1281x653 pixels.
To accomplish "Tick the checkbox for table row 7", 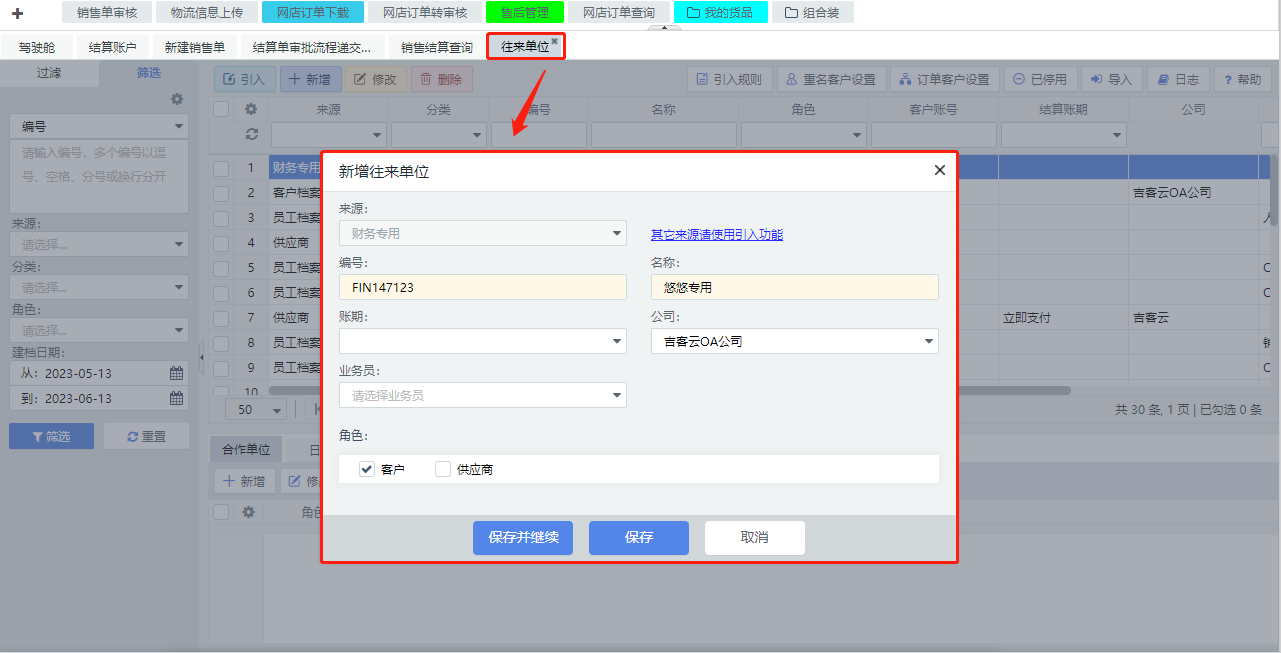I will coord(221,318).
